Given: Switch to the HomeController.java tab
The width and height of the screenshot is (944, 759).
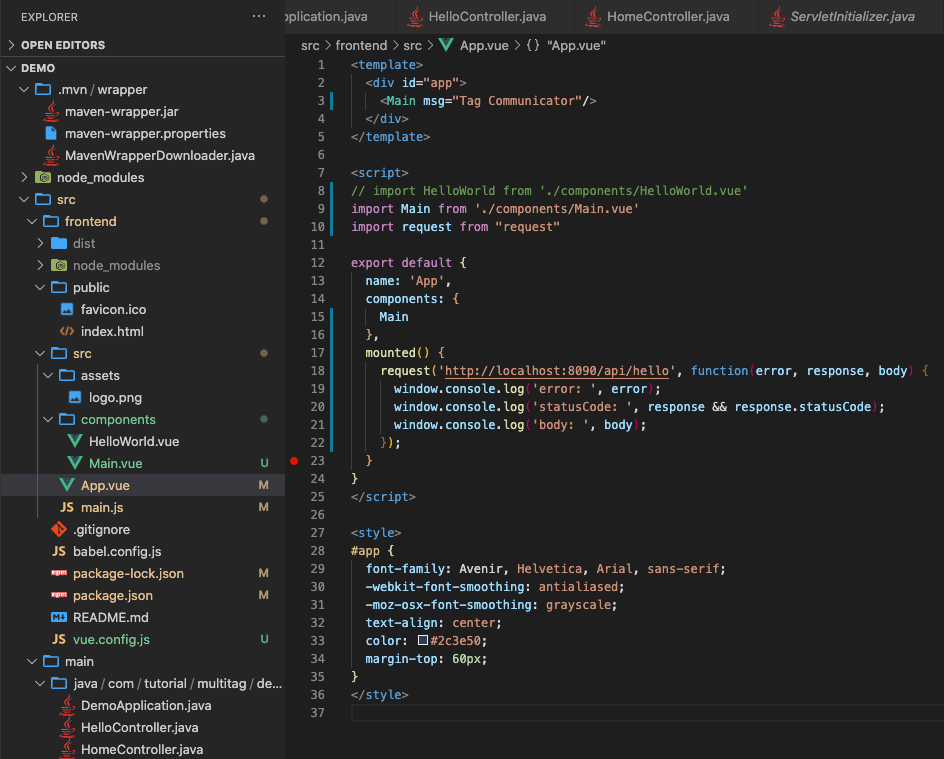Looking at the screenshot, I should tap(666, 17).
